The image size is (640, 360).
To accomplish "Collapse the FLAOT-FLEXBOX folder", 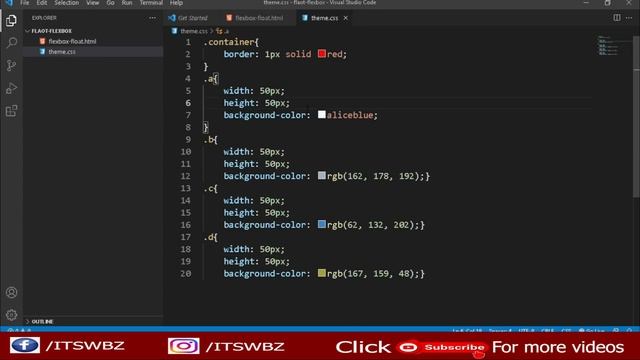I will [51, 31].
